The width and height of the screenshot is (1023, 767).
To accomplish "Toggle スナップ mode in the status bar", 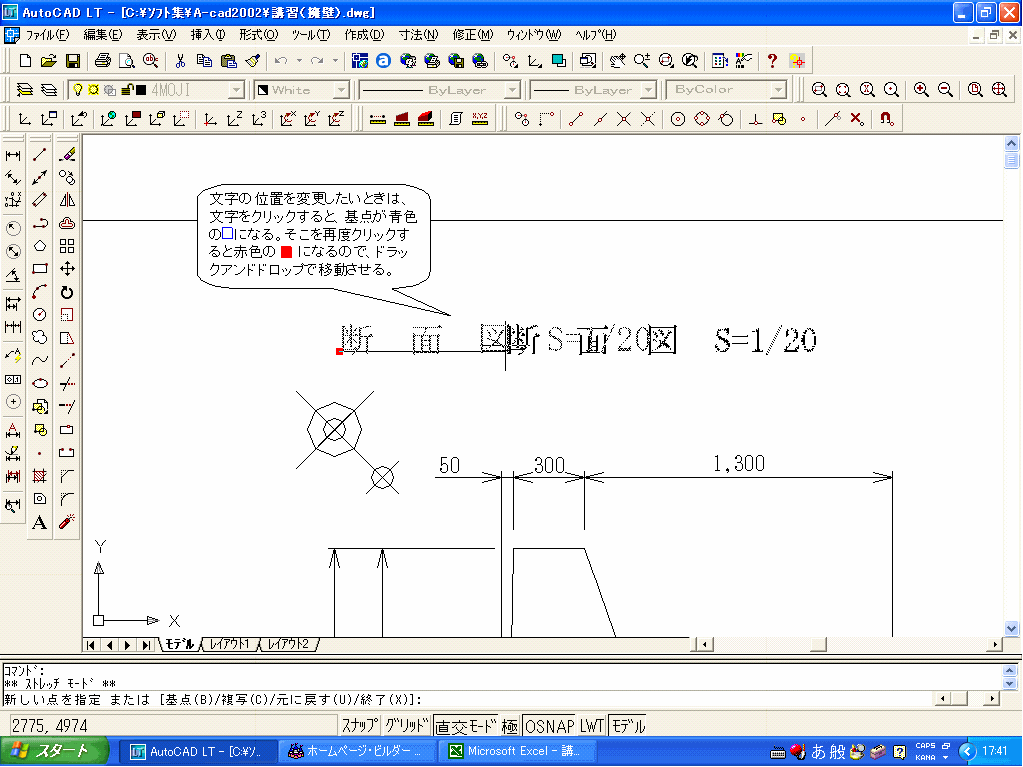I will 360,725.
